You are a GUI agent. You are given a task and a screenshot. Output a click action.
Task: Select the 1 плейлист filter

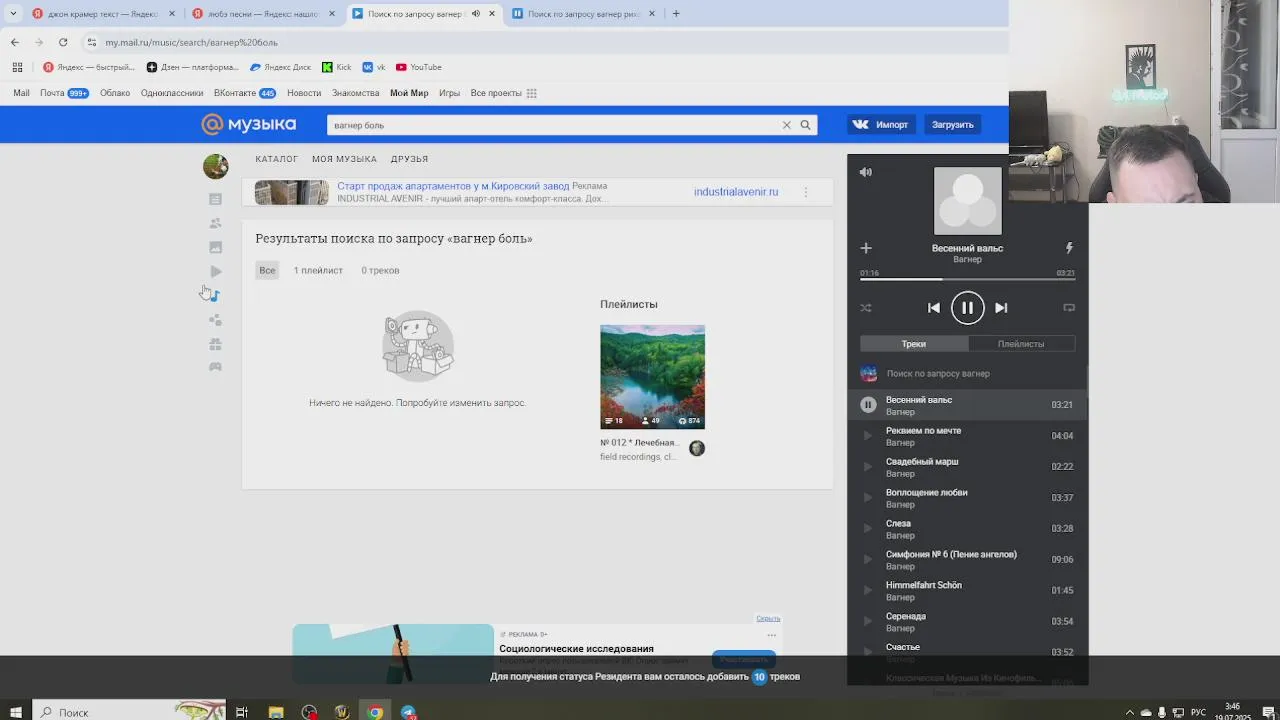pyautogui.click(x=318, y=270)
